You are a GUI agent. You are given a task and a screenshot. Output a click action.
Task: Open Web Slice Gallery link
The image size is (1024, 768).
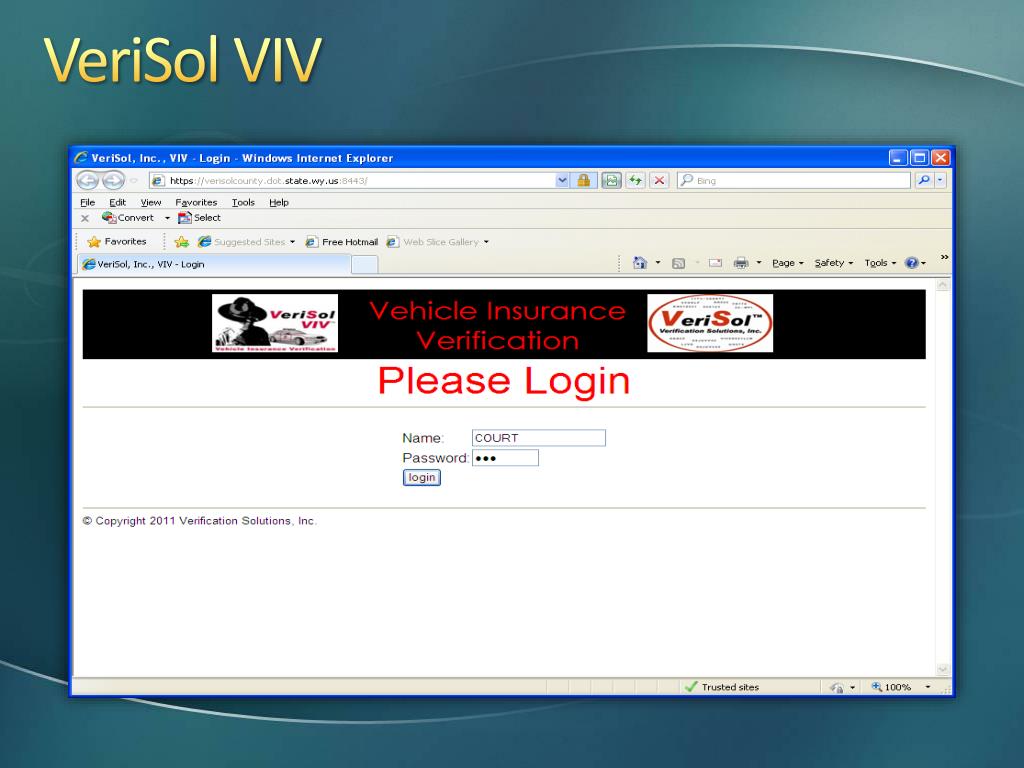pyautogui.click(x=433, y=242)
